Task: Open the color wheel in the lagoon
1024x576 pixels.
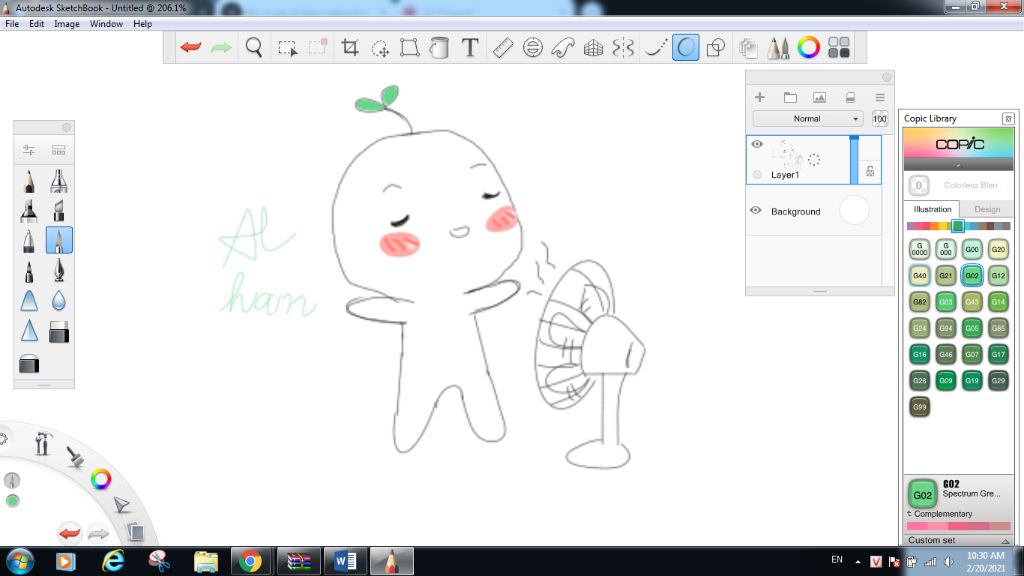Action: tap(101, 479)
